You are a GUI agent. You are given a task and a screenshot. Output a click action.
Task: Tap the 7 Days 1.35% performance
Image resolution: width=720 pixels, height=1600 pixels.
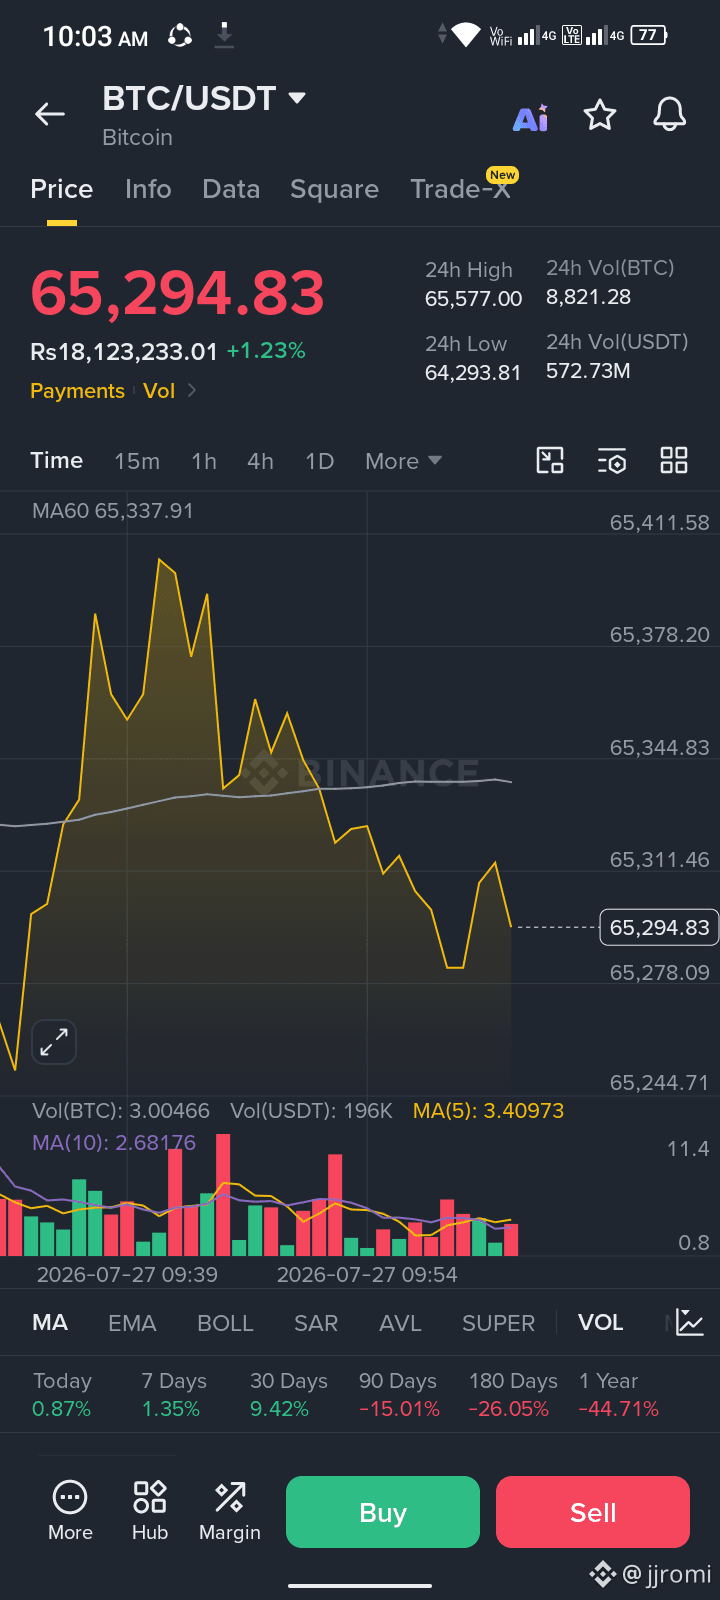coord(174,1395)
